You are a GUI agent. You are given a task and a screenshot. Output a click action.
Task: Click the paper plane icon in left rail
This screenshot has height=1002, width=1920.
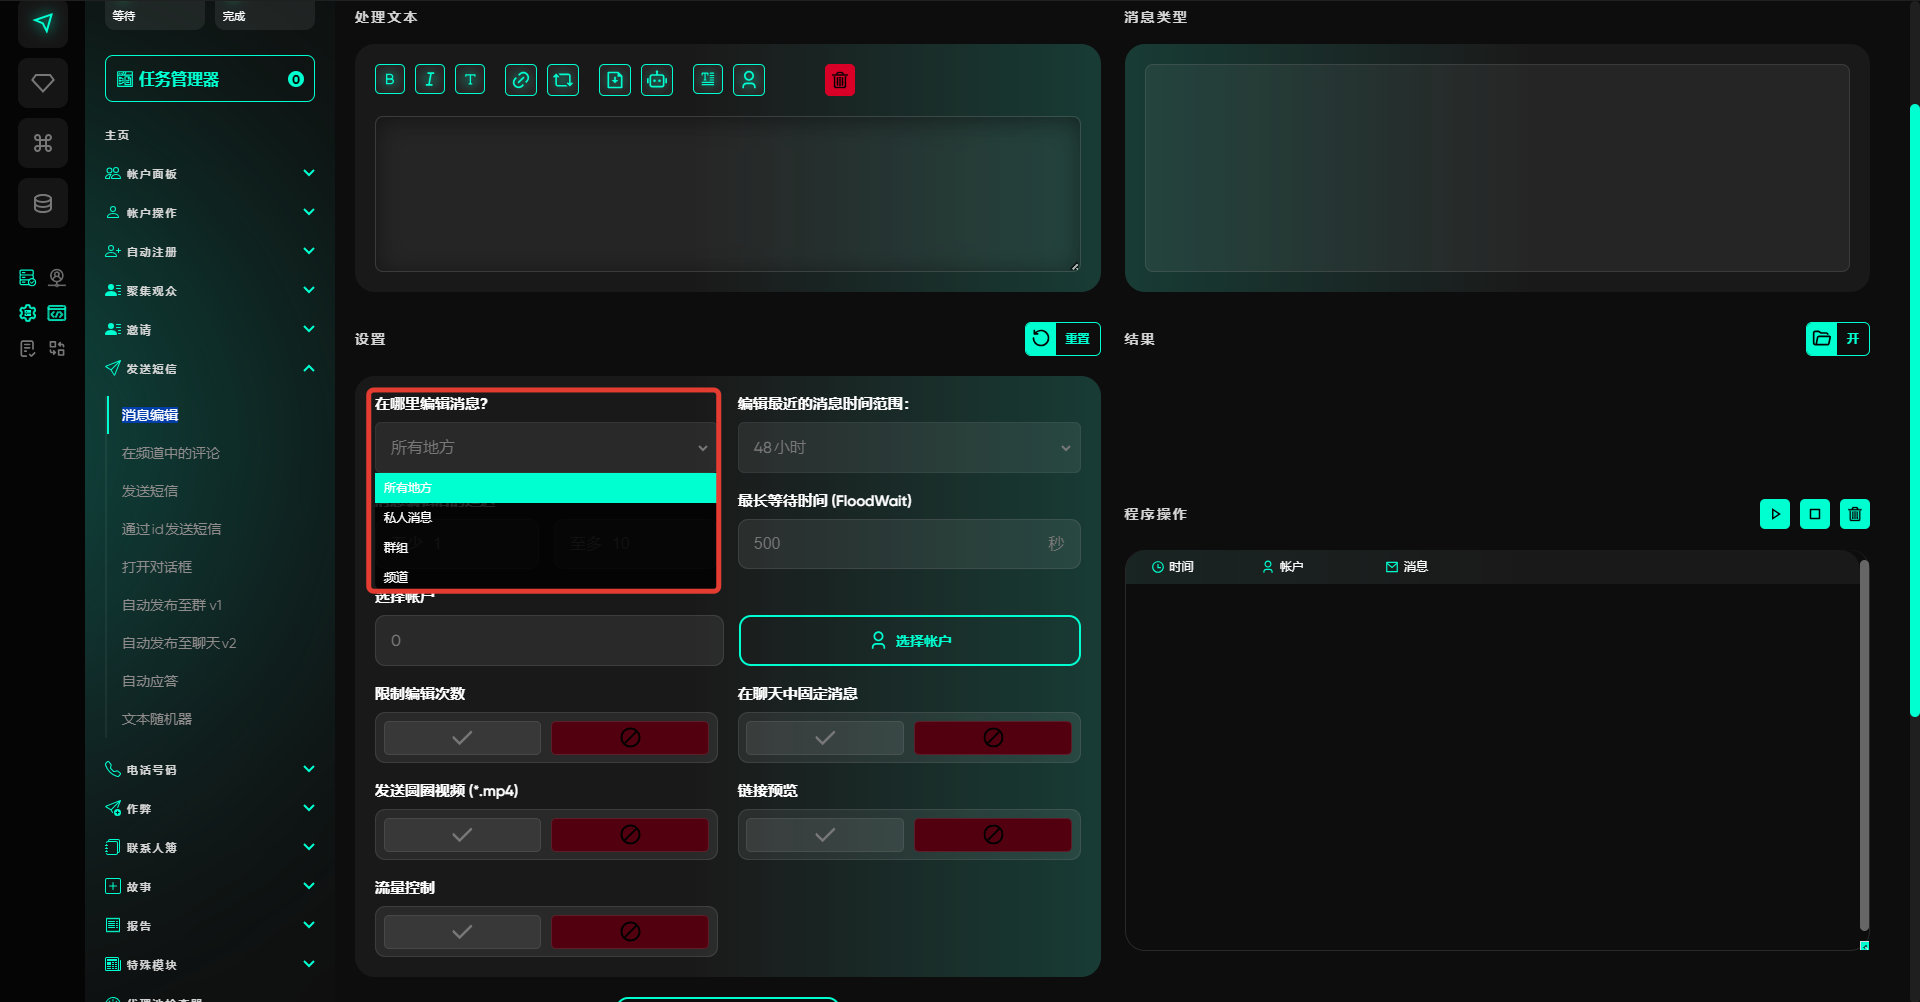point(43,23)
